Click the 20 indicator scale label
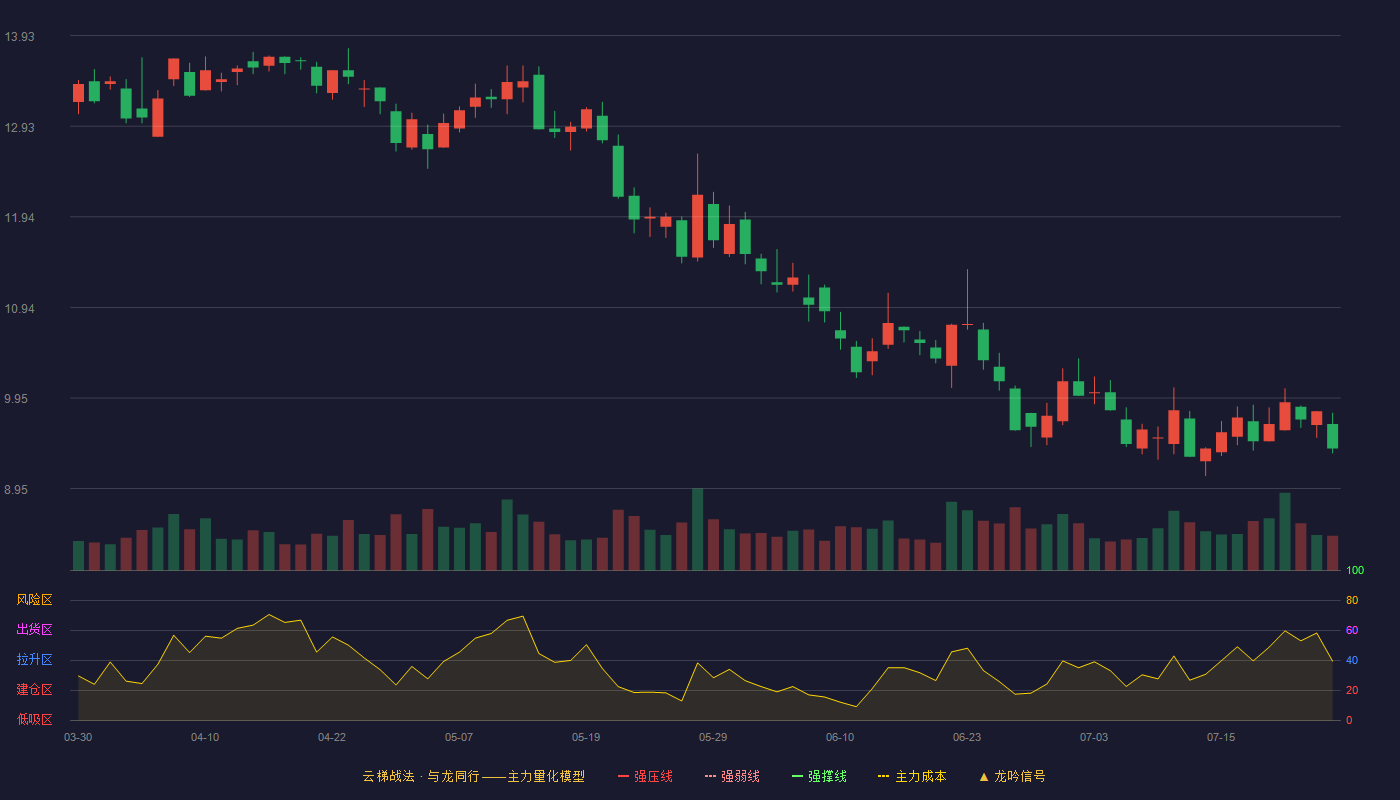The width and height of the screenshot is (1400, 800). (x=1352, y=691)
